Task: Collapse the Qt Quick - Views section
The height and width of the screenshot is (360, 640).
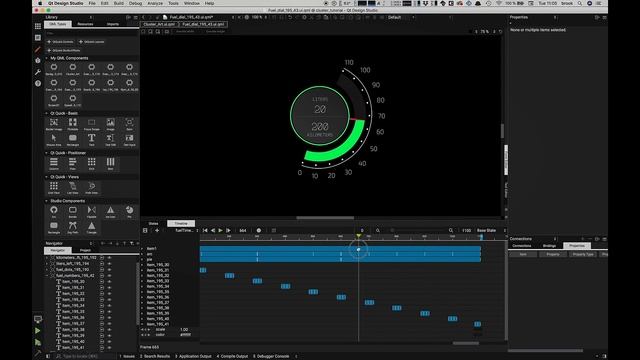Action: 46,177
